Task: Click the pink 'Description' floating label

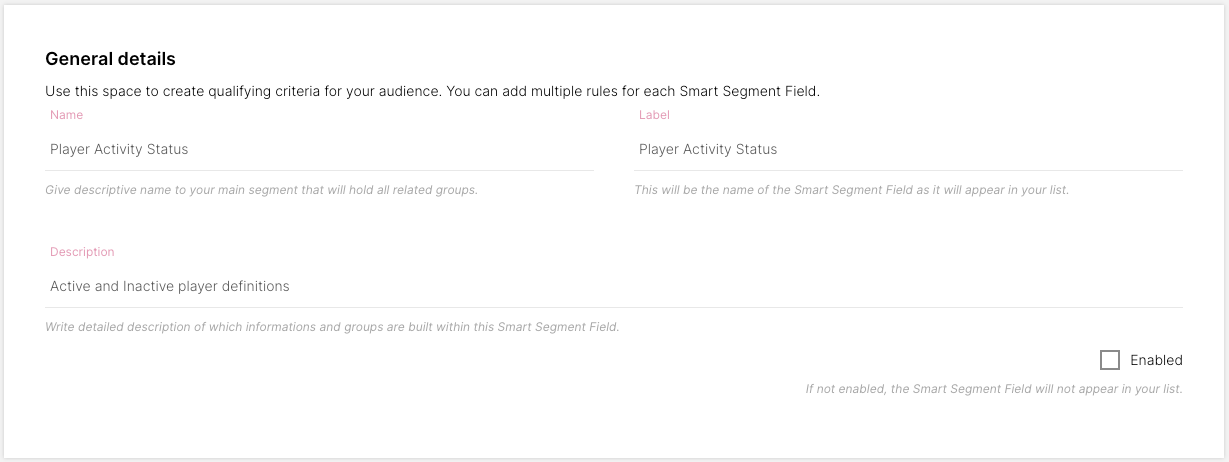Action: pyautogui.click(x=82, y=252)
